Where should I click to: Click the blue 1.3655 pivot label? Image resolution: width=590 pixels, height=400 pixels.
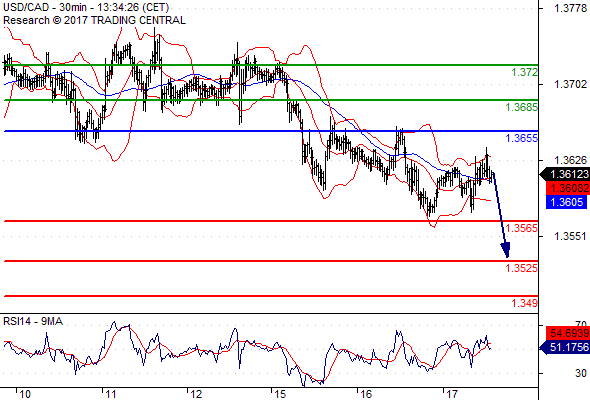[522, 138]
